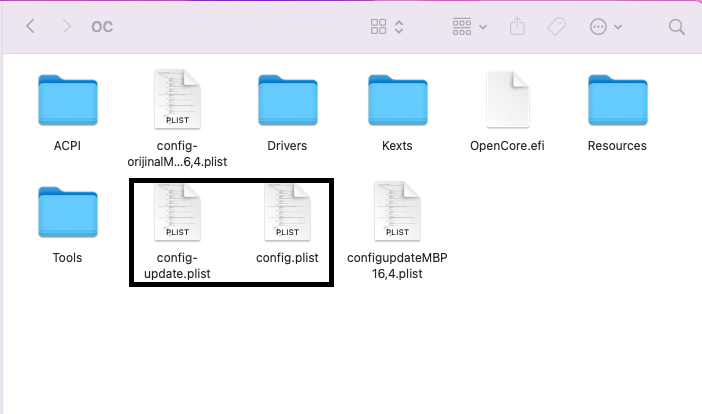
Task: Select the Drivers folder icon
Action: click(x=287, y=100)
